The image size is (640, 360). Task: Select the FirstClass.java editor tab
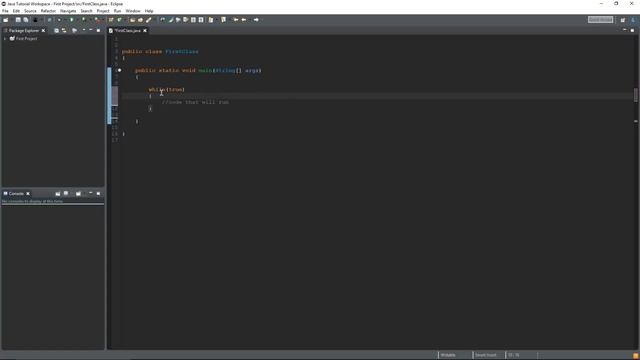(x=127, y=31)
